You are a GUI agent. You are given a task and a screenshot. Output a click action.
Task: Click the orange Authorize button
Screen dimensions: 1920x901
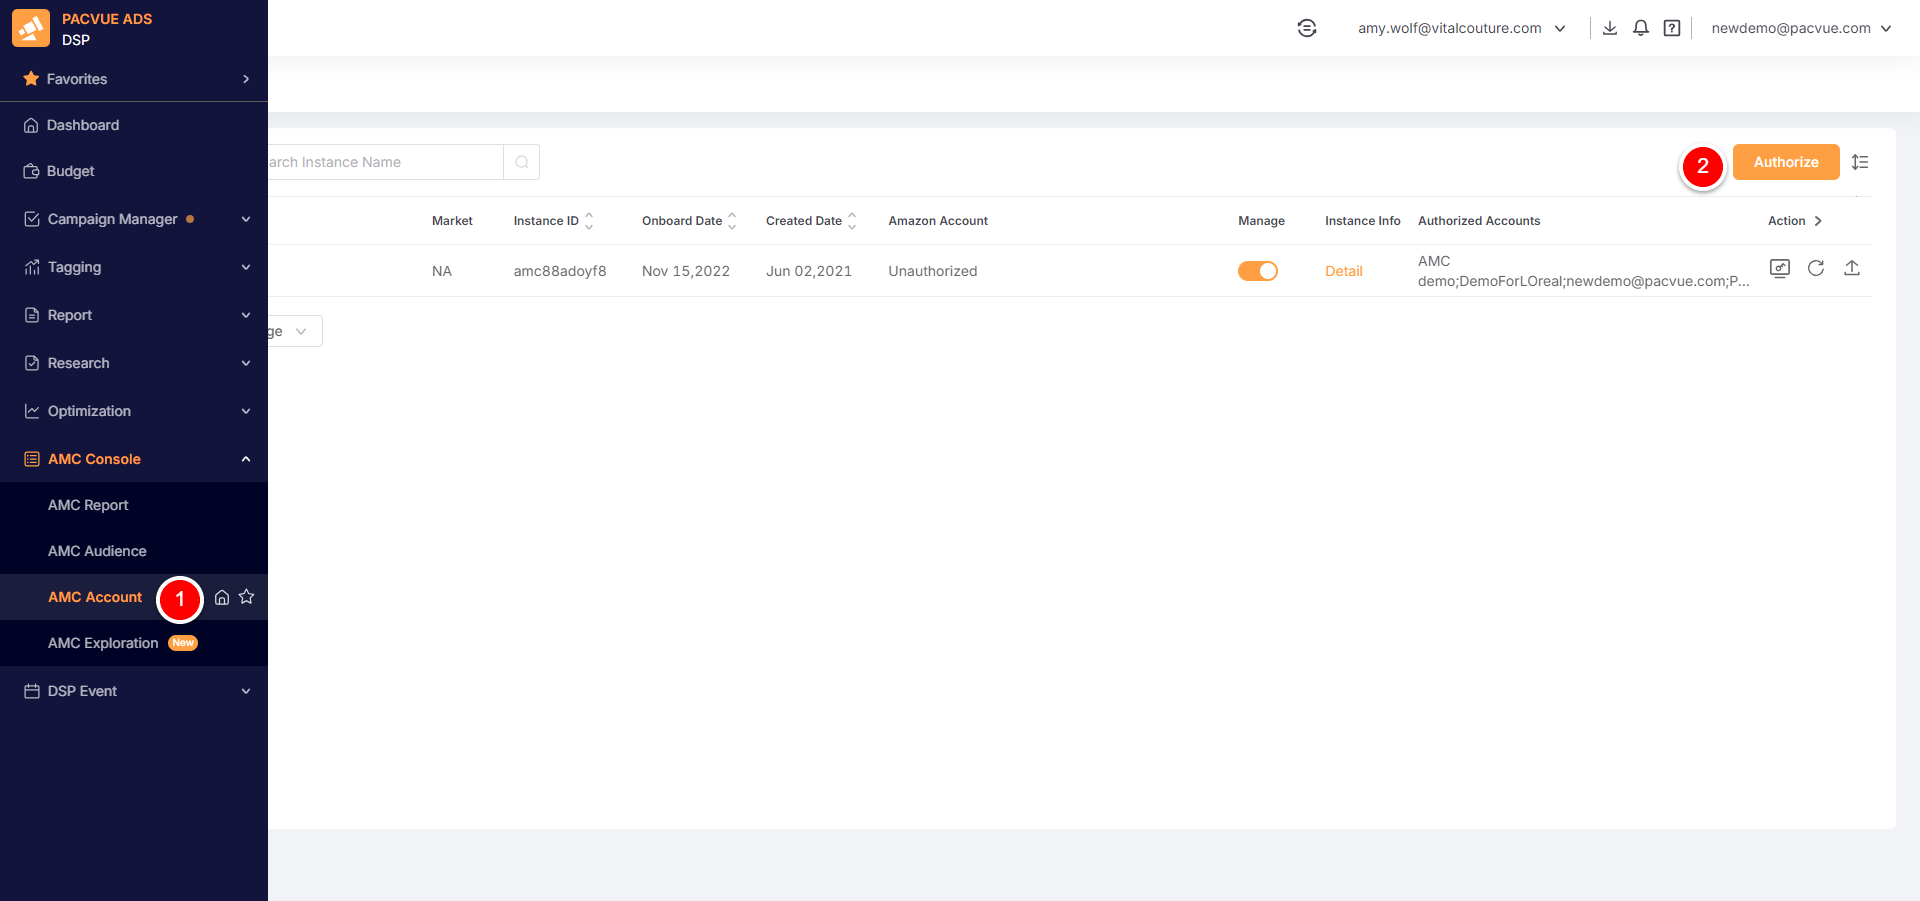1786,162
